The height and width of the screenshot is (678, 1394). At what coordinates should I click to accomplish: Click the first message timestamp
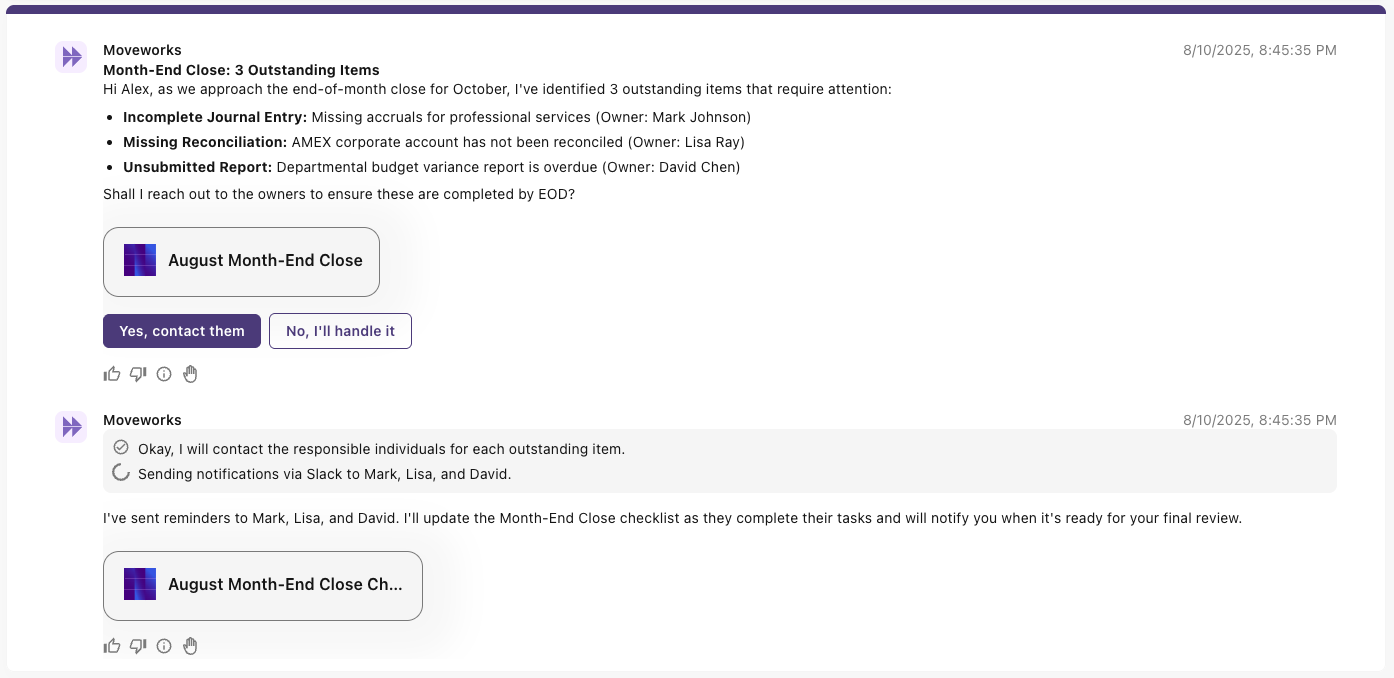(1259, 50)
